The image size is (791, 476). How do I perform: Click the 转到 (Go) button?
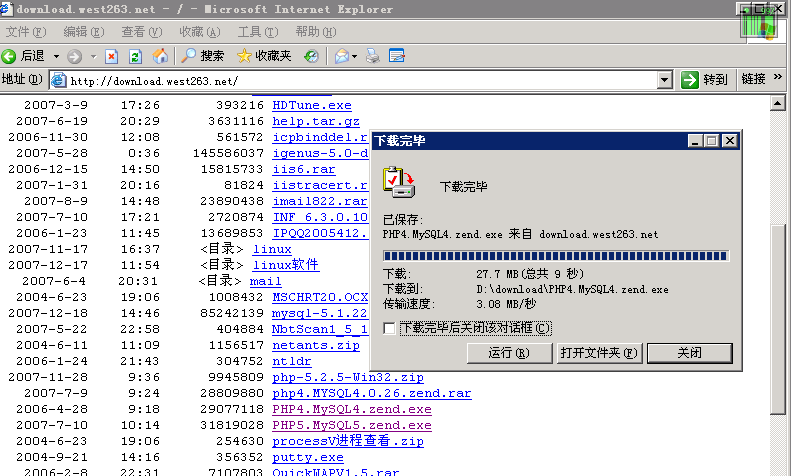(704, 80)
